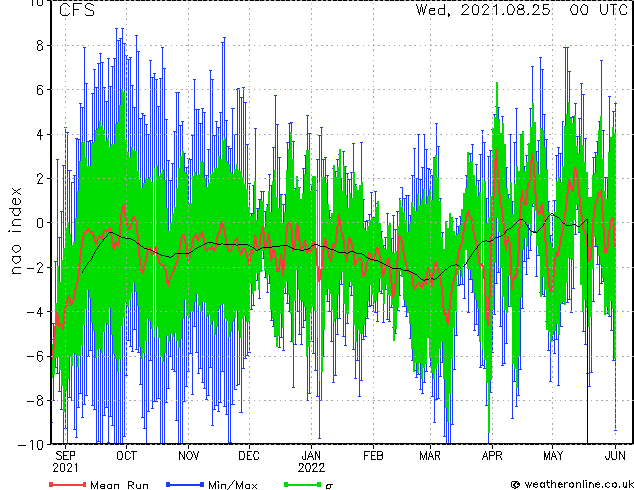Screen dimensions: 634x490
Task: Select the blue Min/Max legend line
Action: click(x=185, y=484)
